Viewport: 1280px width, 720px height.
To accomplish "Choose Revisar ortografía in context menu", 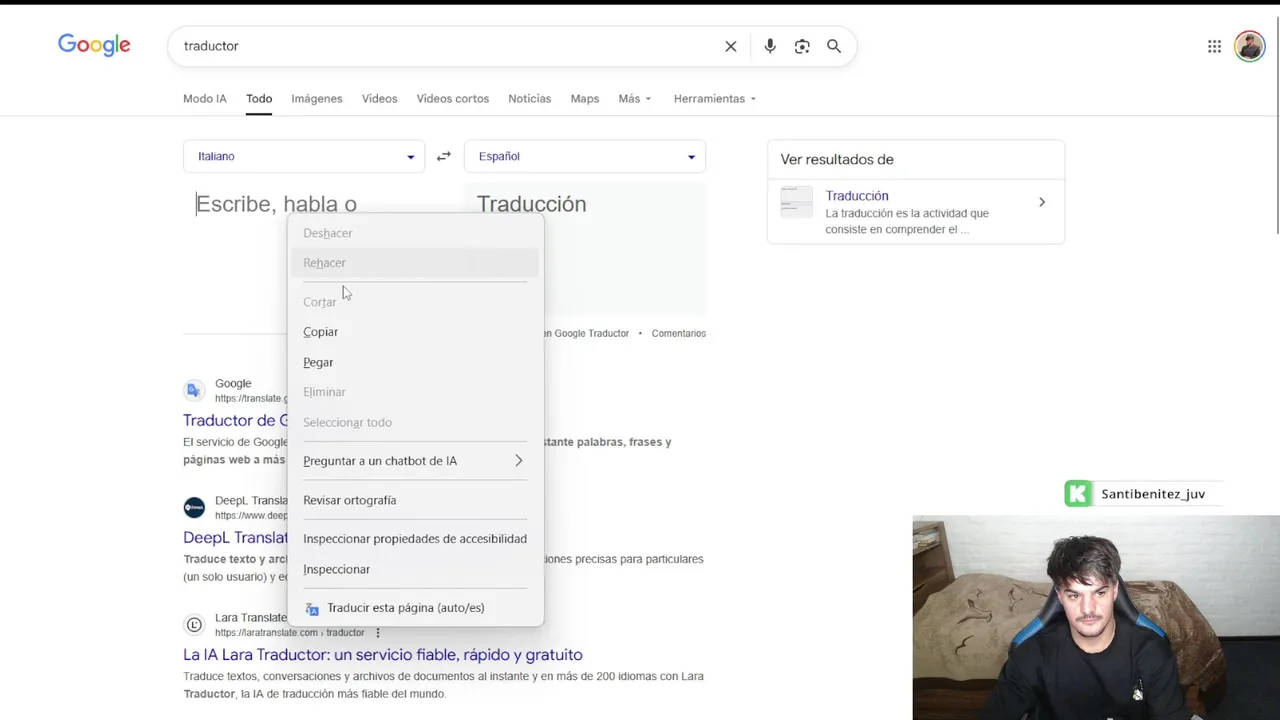I will (415, 500).
